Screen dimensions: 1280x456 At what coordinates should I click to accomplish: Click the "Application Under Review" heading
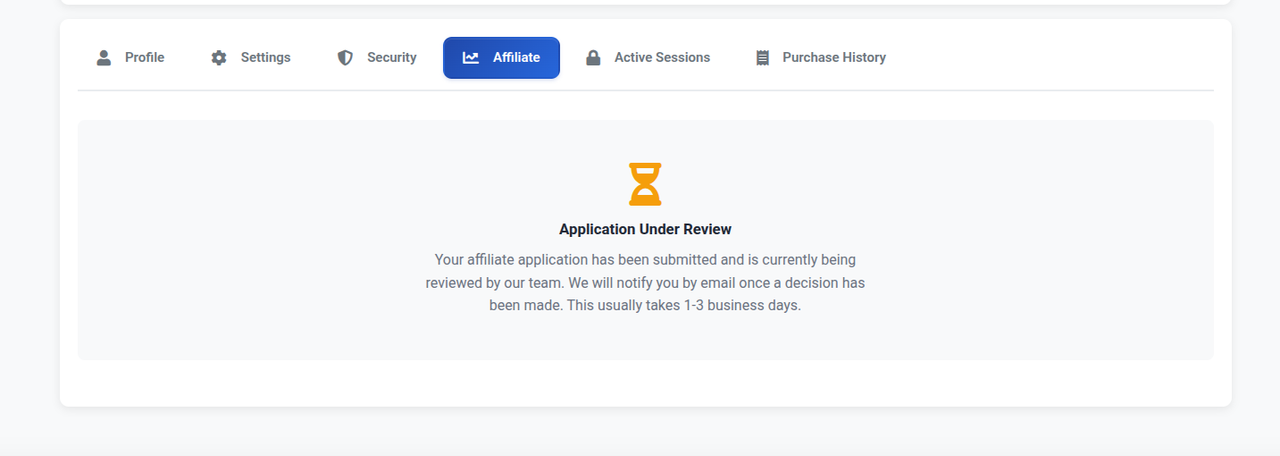coord(645,229)
